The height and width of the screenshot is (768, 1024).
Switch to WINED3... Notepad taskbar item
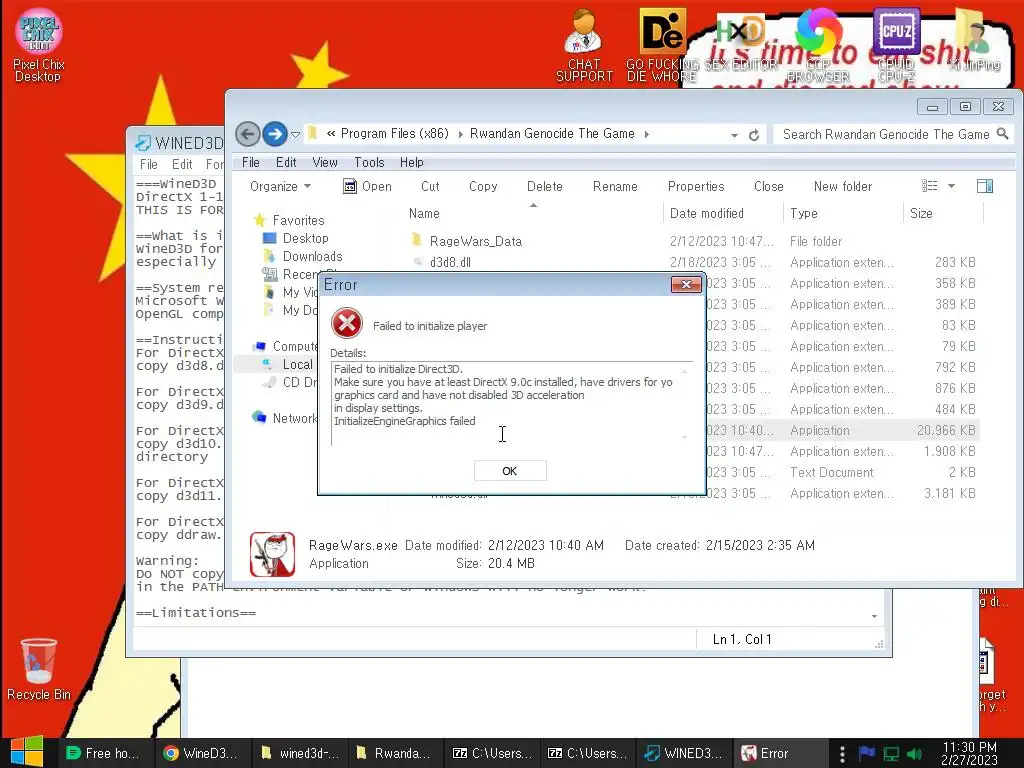pos(683,754)
